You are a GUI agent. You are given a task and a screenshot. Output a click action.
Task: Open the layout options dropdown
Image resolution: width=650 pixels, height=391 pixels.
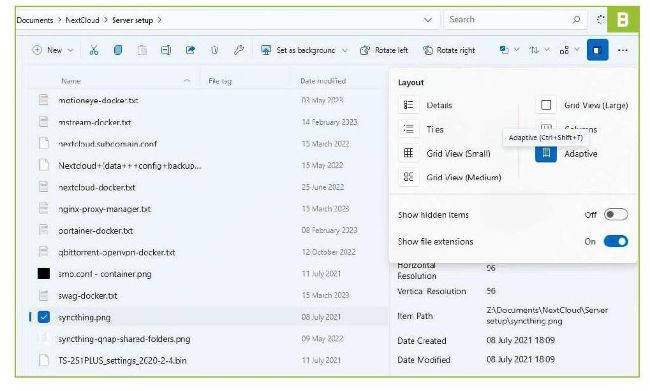(x=569, y=50)
